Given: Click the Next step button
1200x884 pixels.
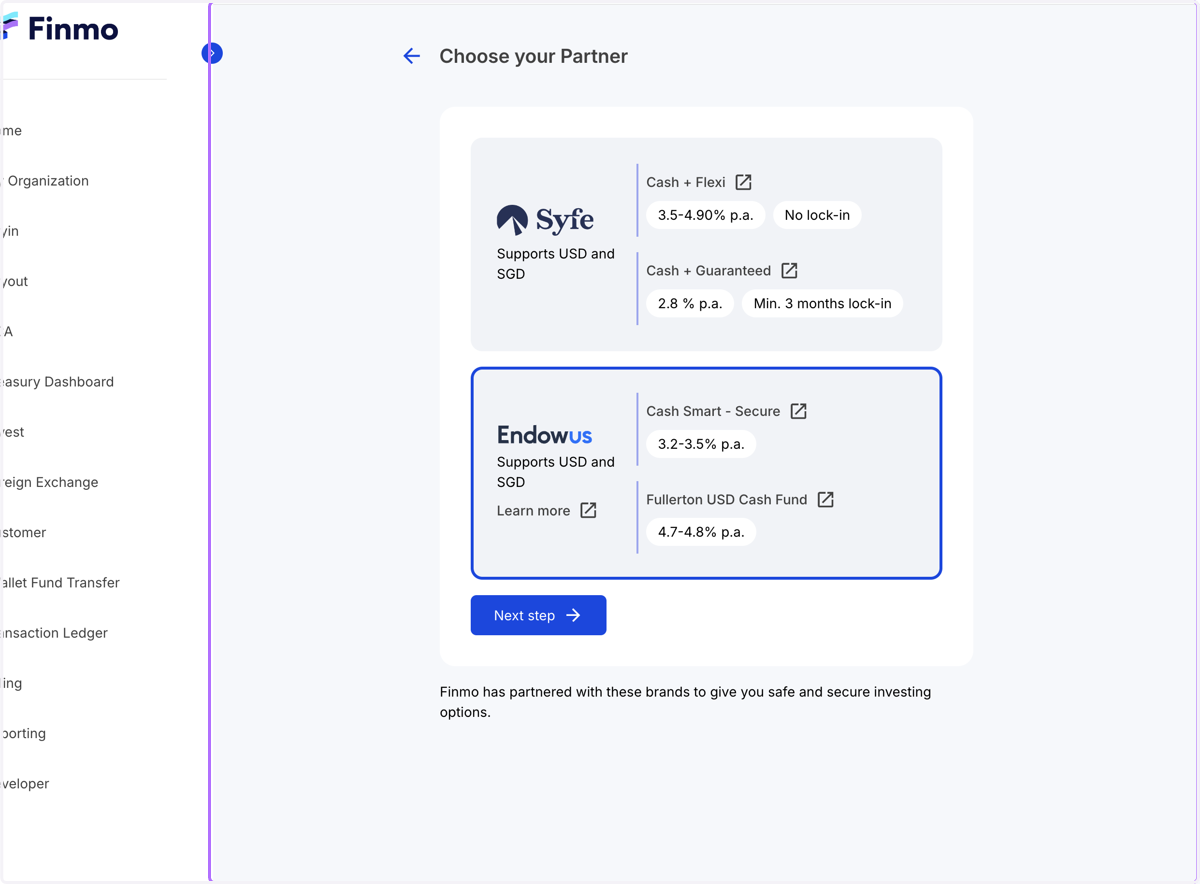Looking at the screenshot, I should click(538, 615).
